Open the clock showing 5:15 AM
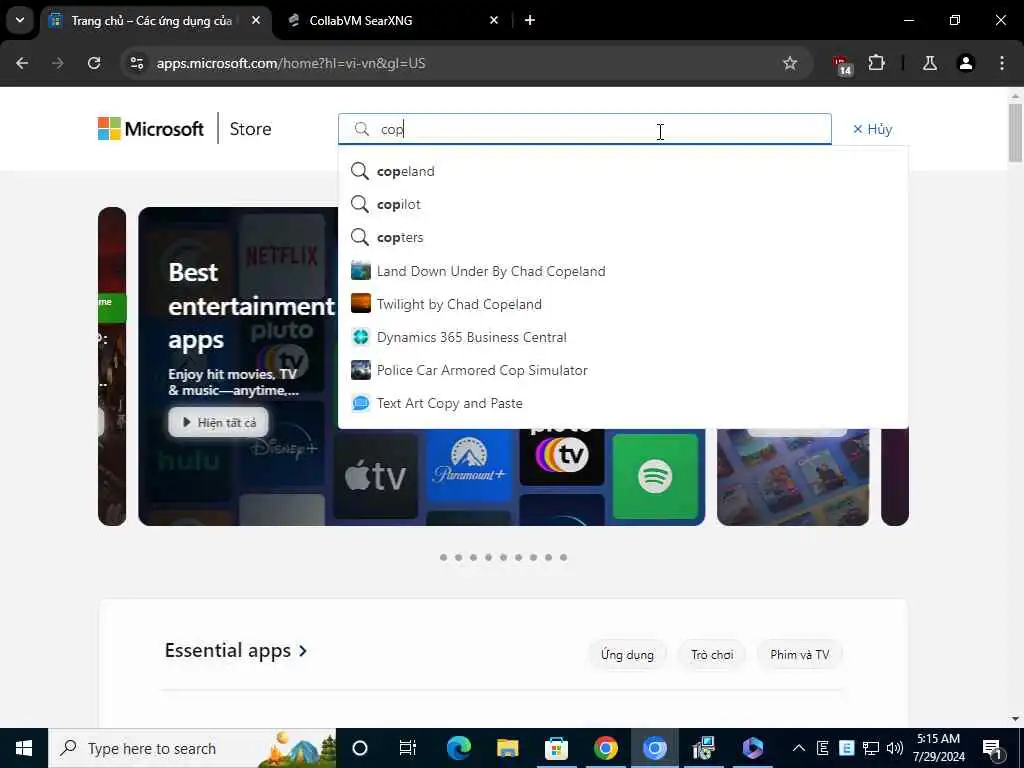This screenshot has width=1024, height=768. pos(938,748)
